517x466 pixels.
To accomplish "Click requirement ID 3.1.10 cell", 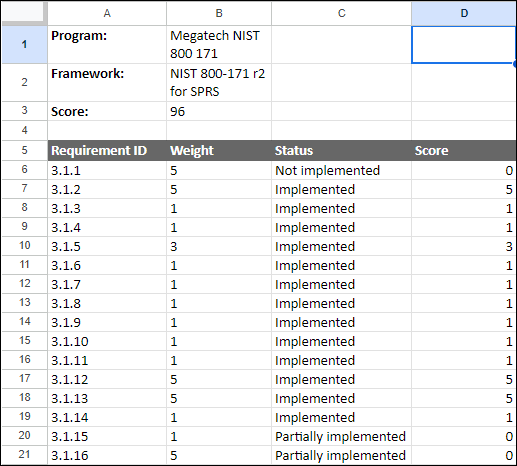I will (x=107, y=341).
